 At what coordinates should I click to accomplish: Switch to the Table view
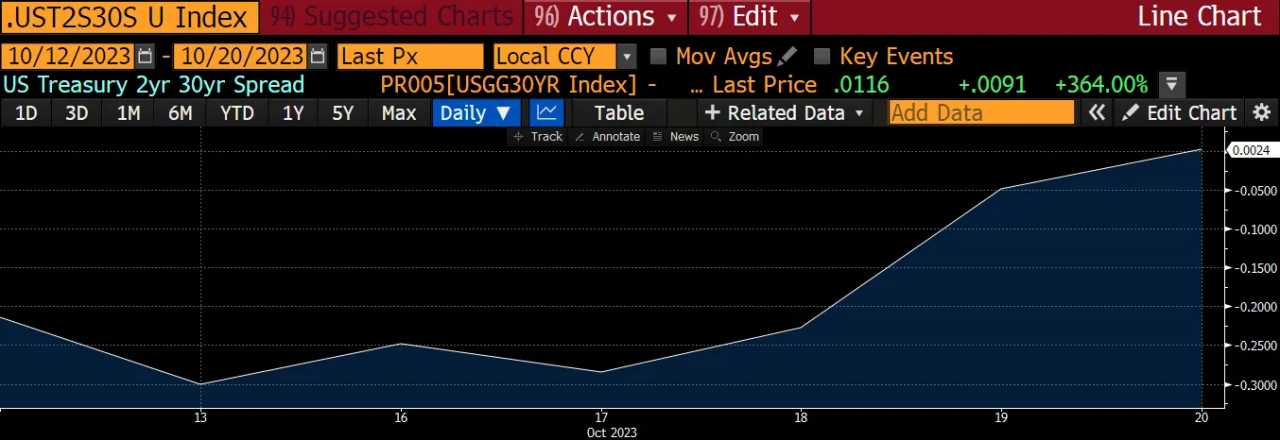(619, 113)
